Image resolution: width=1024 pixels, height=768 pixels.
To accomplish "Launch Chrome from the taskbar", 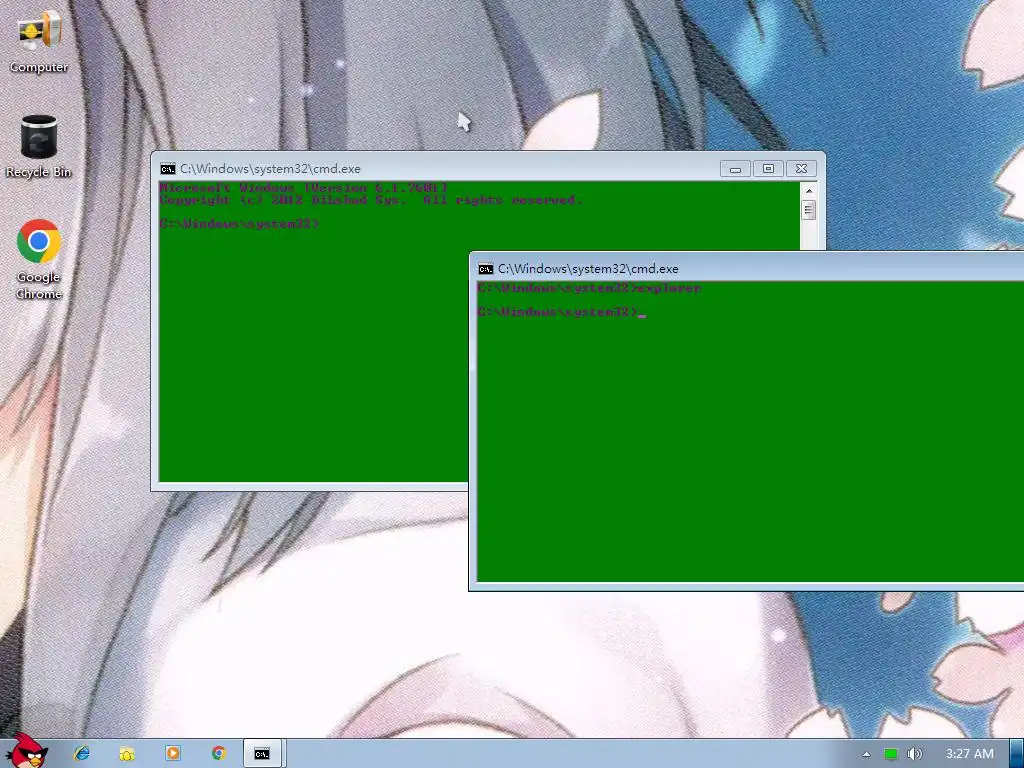I will tap(219, 753).
